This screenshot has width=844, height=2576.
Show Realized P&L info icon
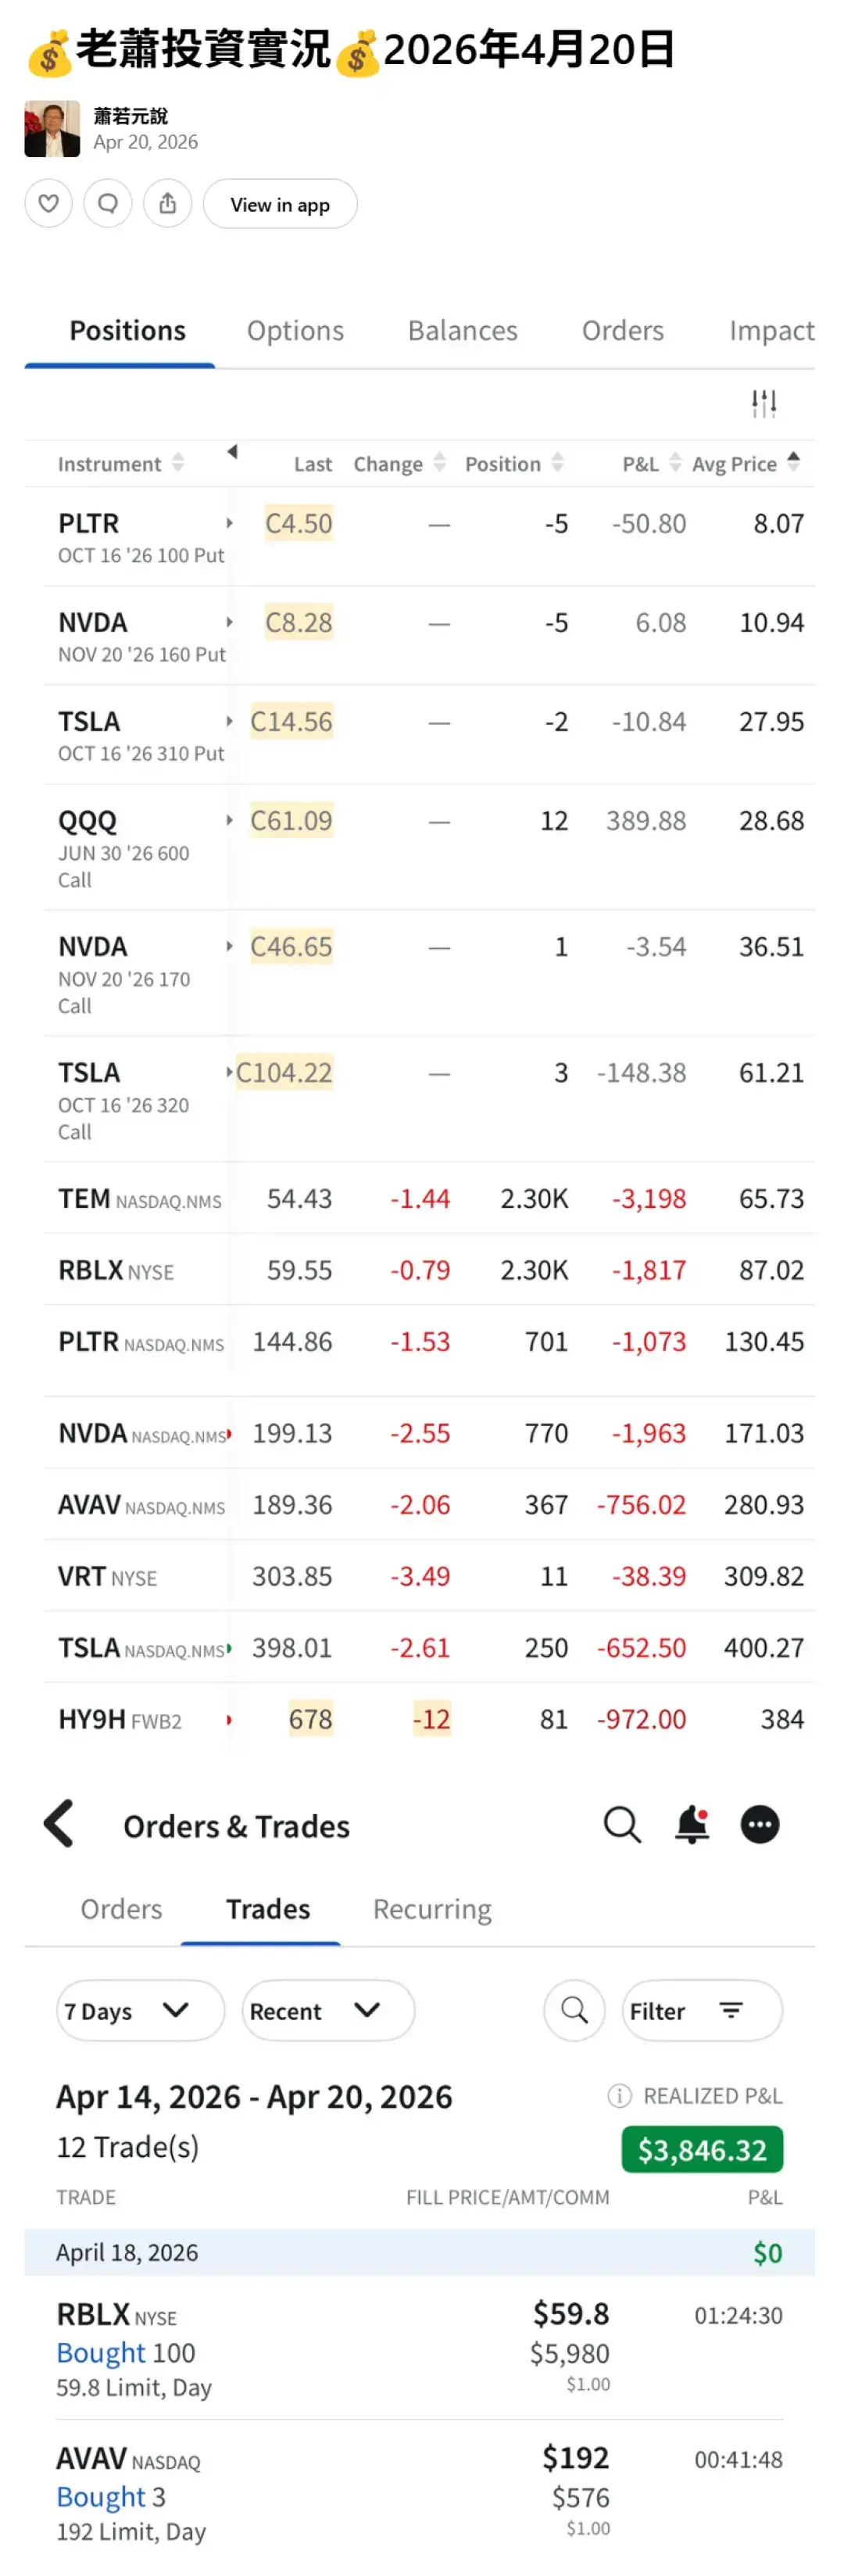click(619, 2095)
